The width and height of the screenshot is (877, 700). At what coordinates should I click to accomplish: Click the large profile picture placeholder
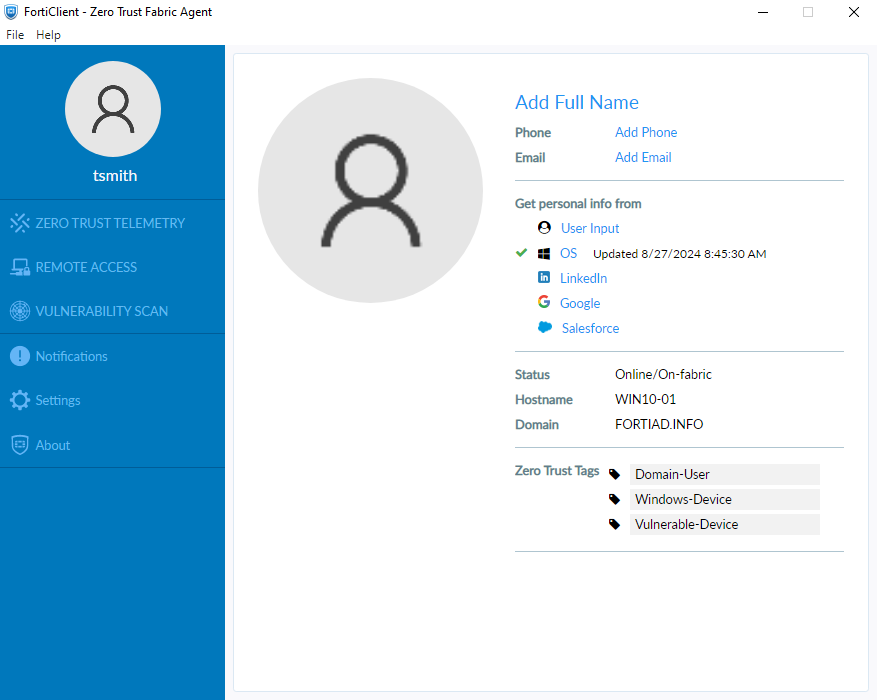pos(370,188)
